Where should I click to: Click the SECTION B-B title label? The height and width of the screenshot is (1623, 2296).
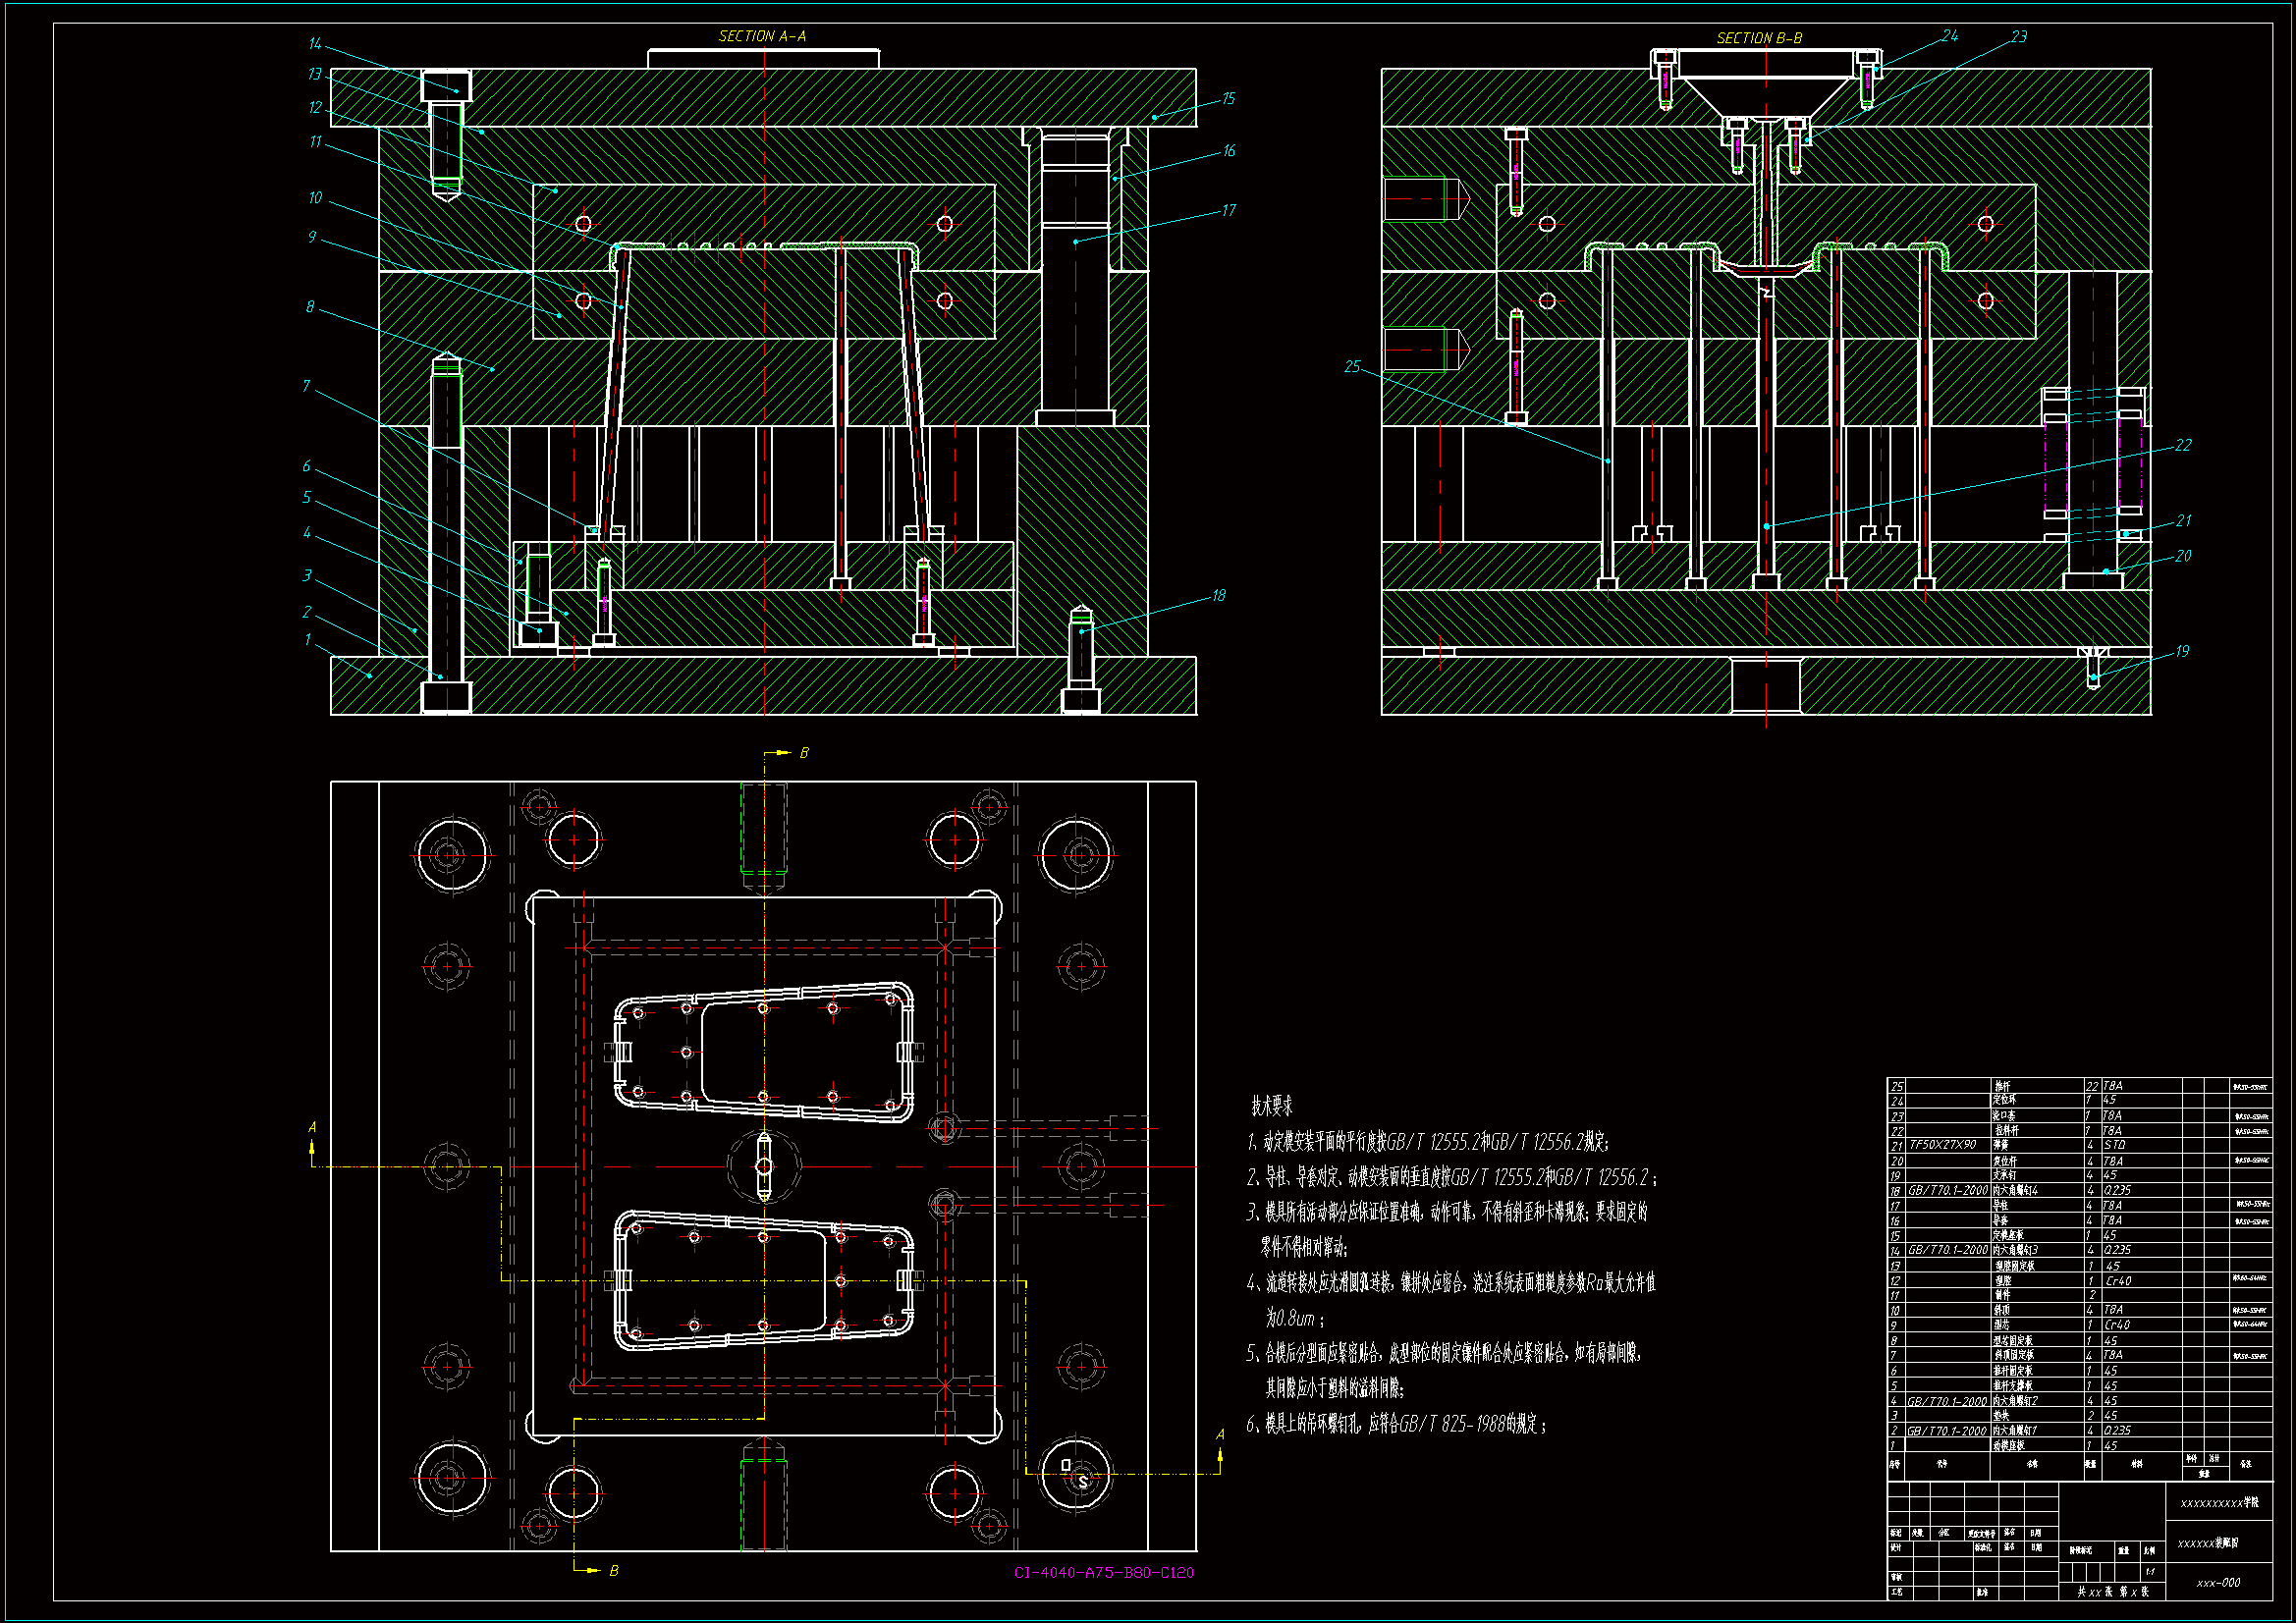[x=1758, y=38]
